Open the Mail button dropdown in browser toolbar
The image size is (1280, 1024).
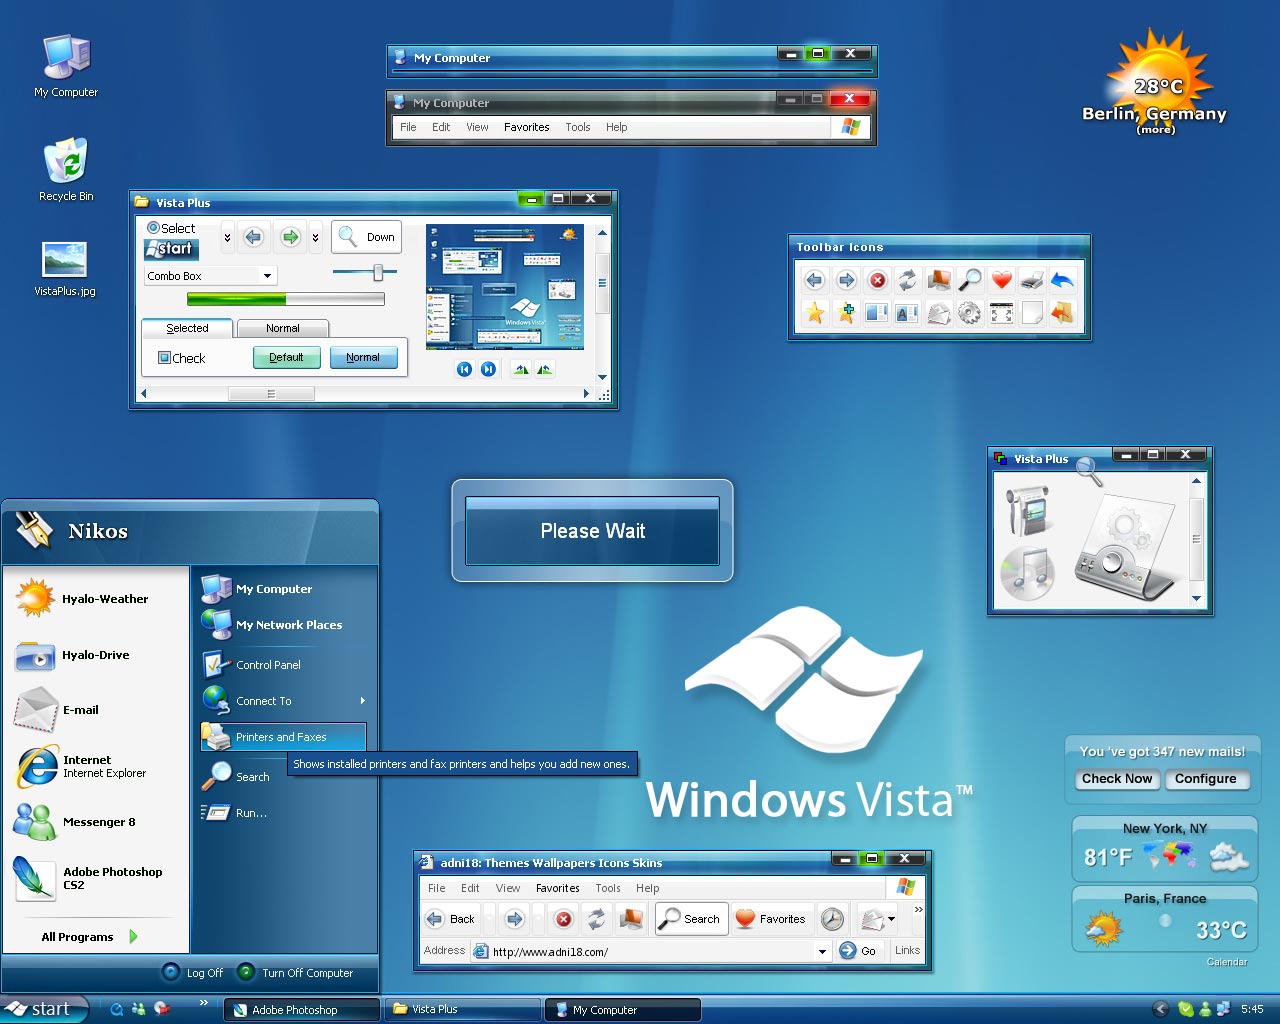(x=891, y=919)
